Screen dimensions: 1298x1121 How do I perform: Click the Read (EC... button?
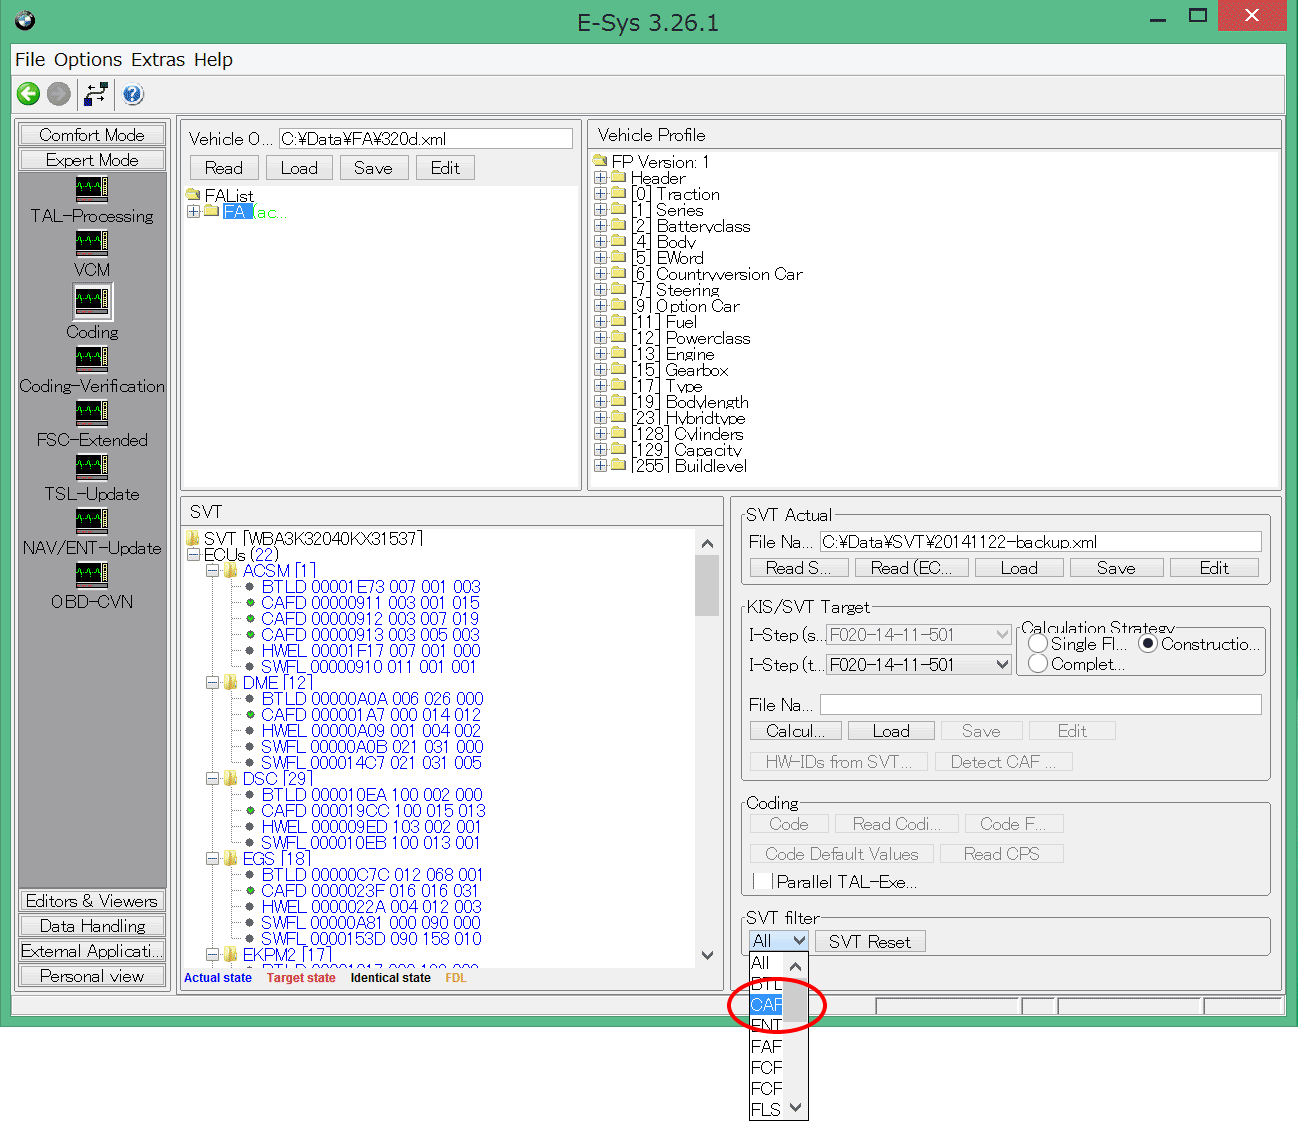pyautogui.click(x=911, y=567)
